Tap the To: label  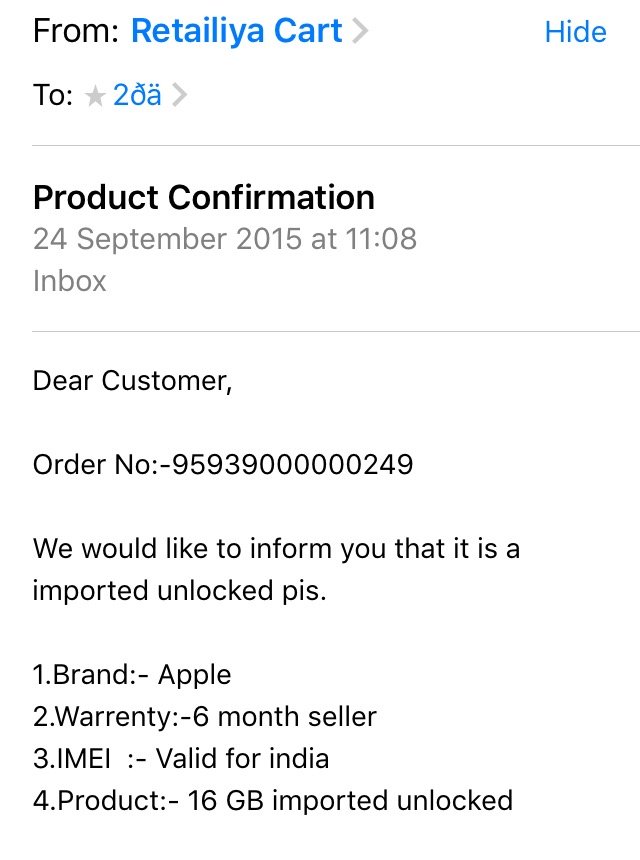click(53, 96)
